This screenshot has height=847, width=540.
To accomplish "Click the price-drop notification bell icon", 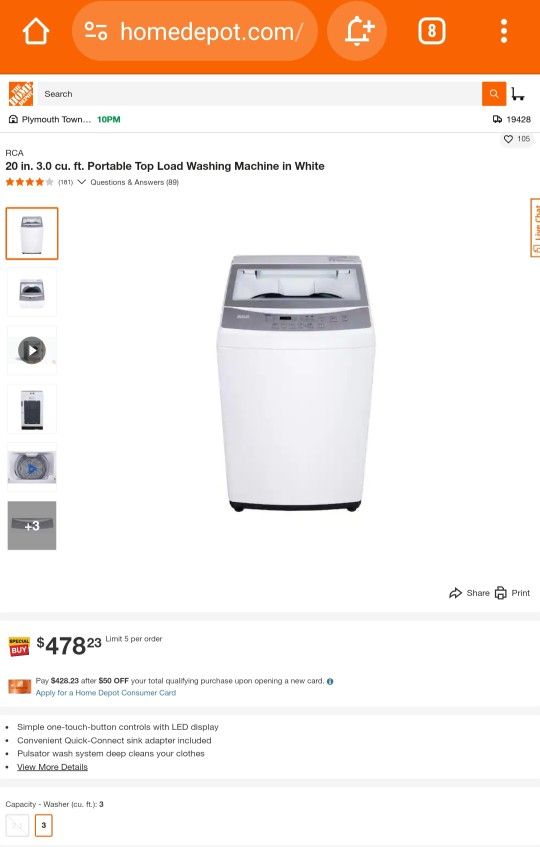I will click(359, 31).
